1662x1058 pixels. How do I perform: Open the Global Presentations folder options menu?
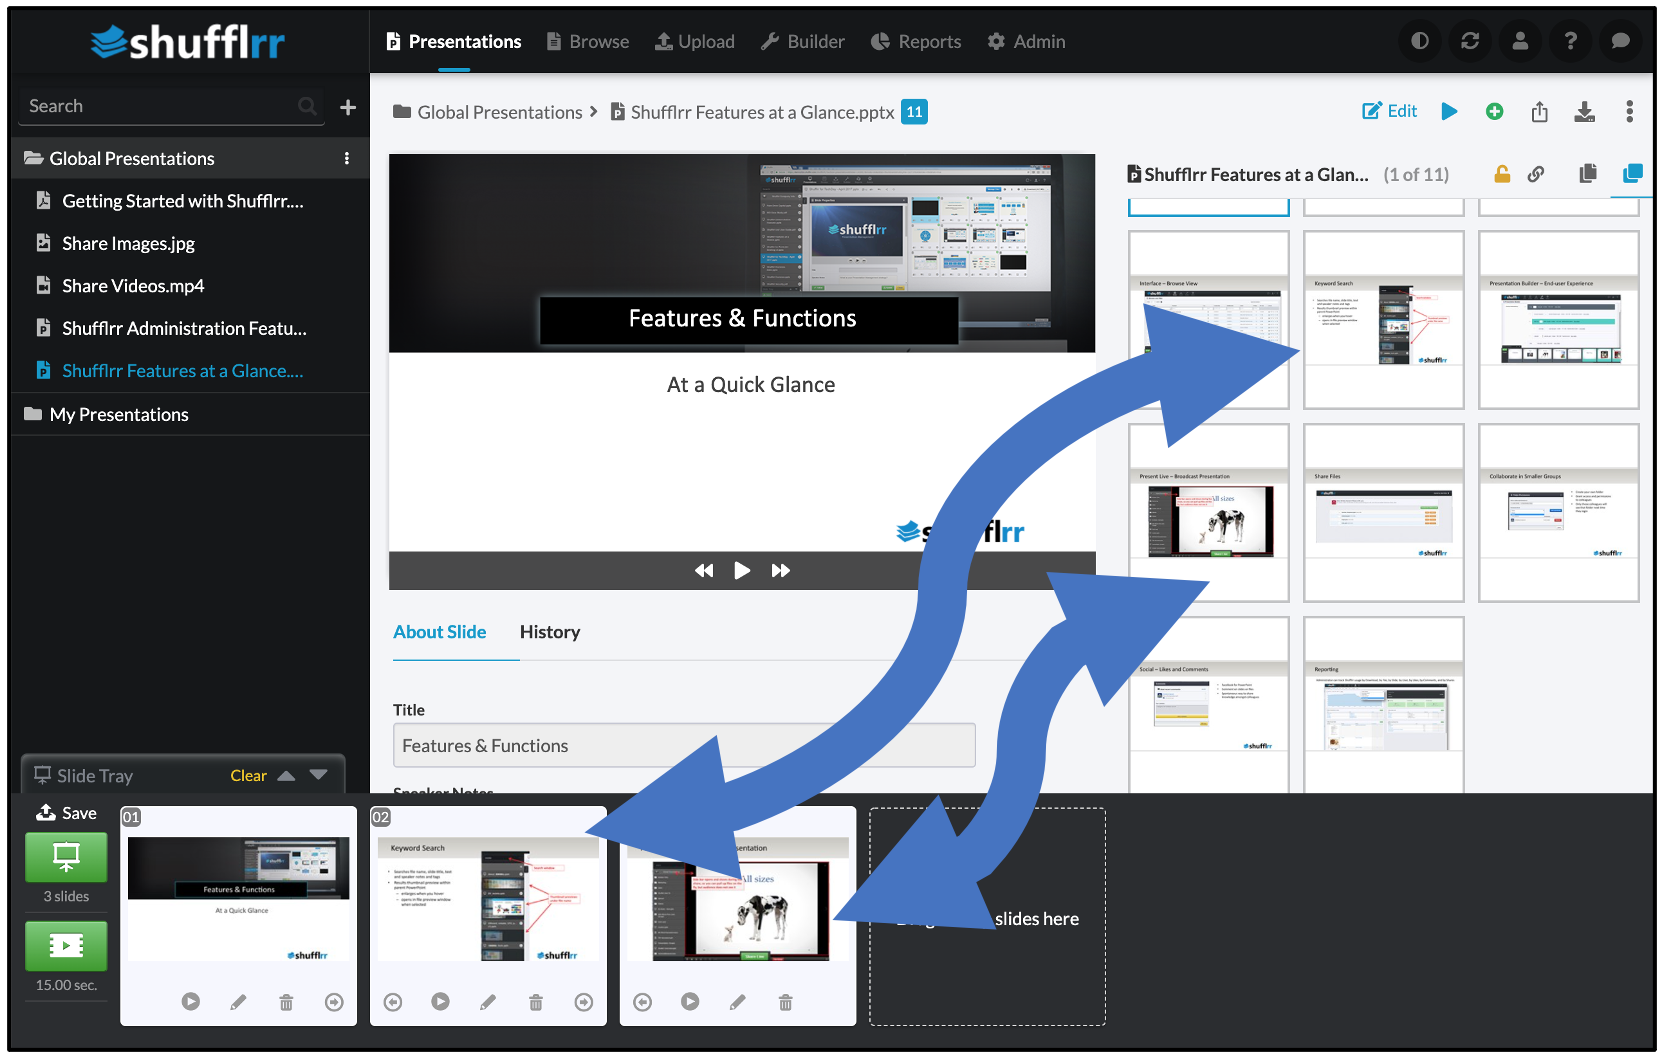pyautogui.click(x=347, y=158)
